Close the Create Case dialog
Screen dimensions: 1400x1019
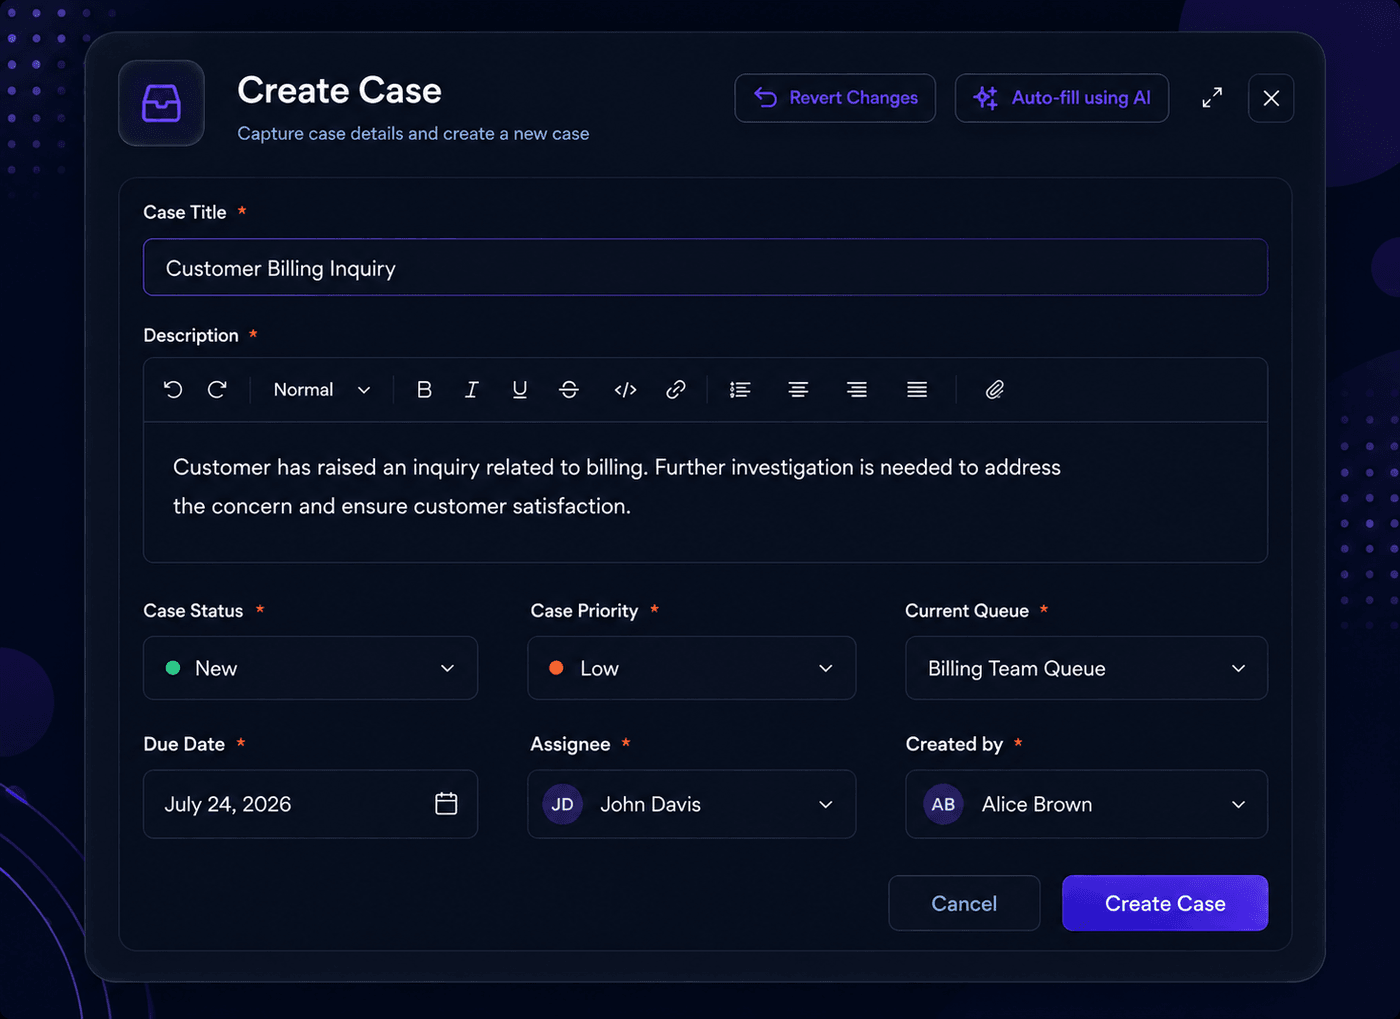pos(1271,98)
